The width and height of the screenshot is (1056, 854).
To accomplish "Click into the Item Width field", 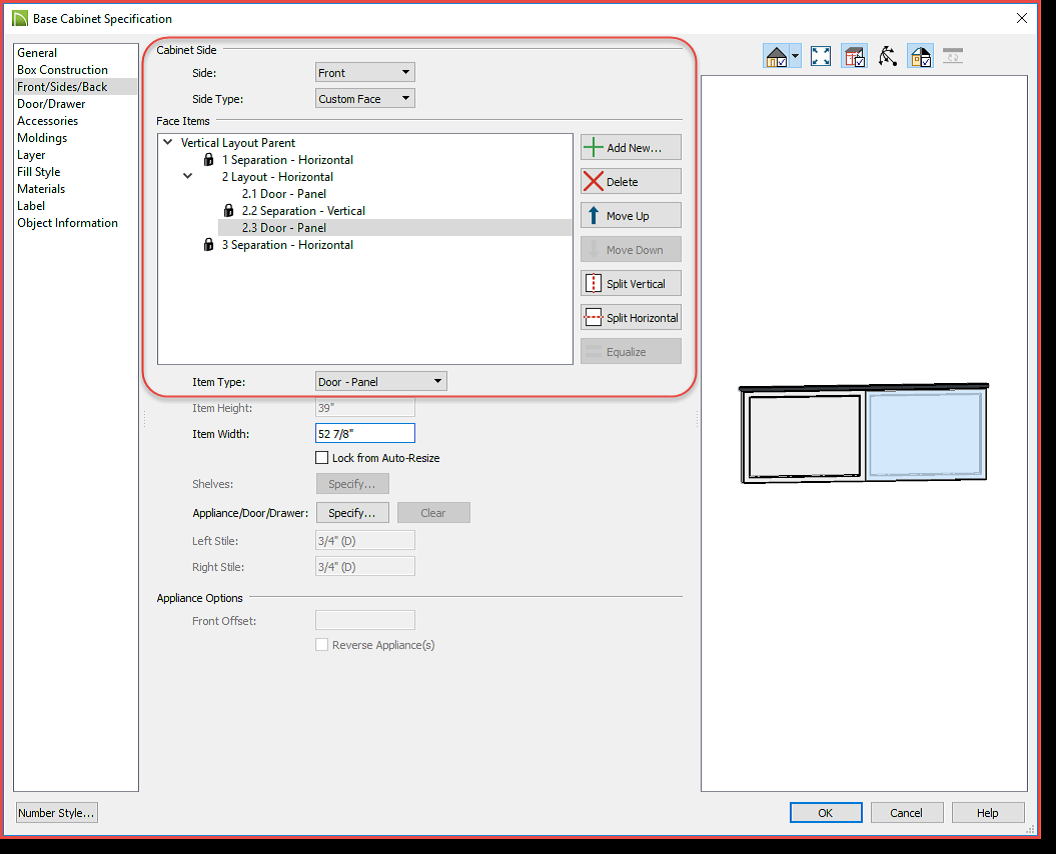I will 364,433.
